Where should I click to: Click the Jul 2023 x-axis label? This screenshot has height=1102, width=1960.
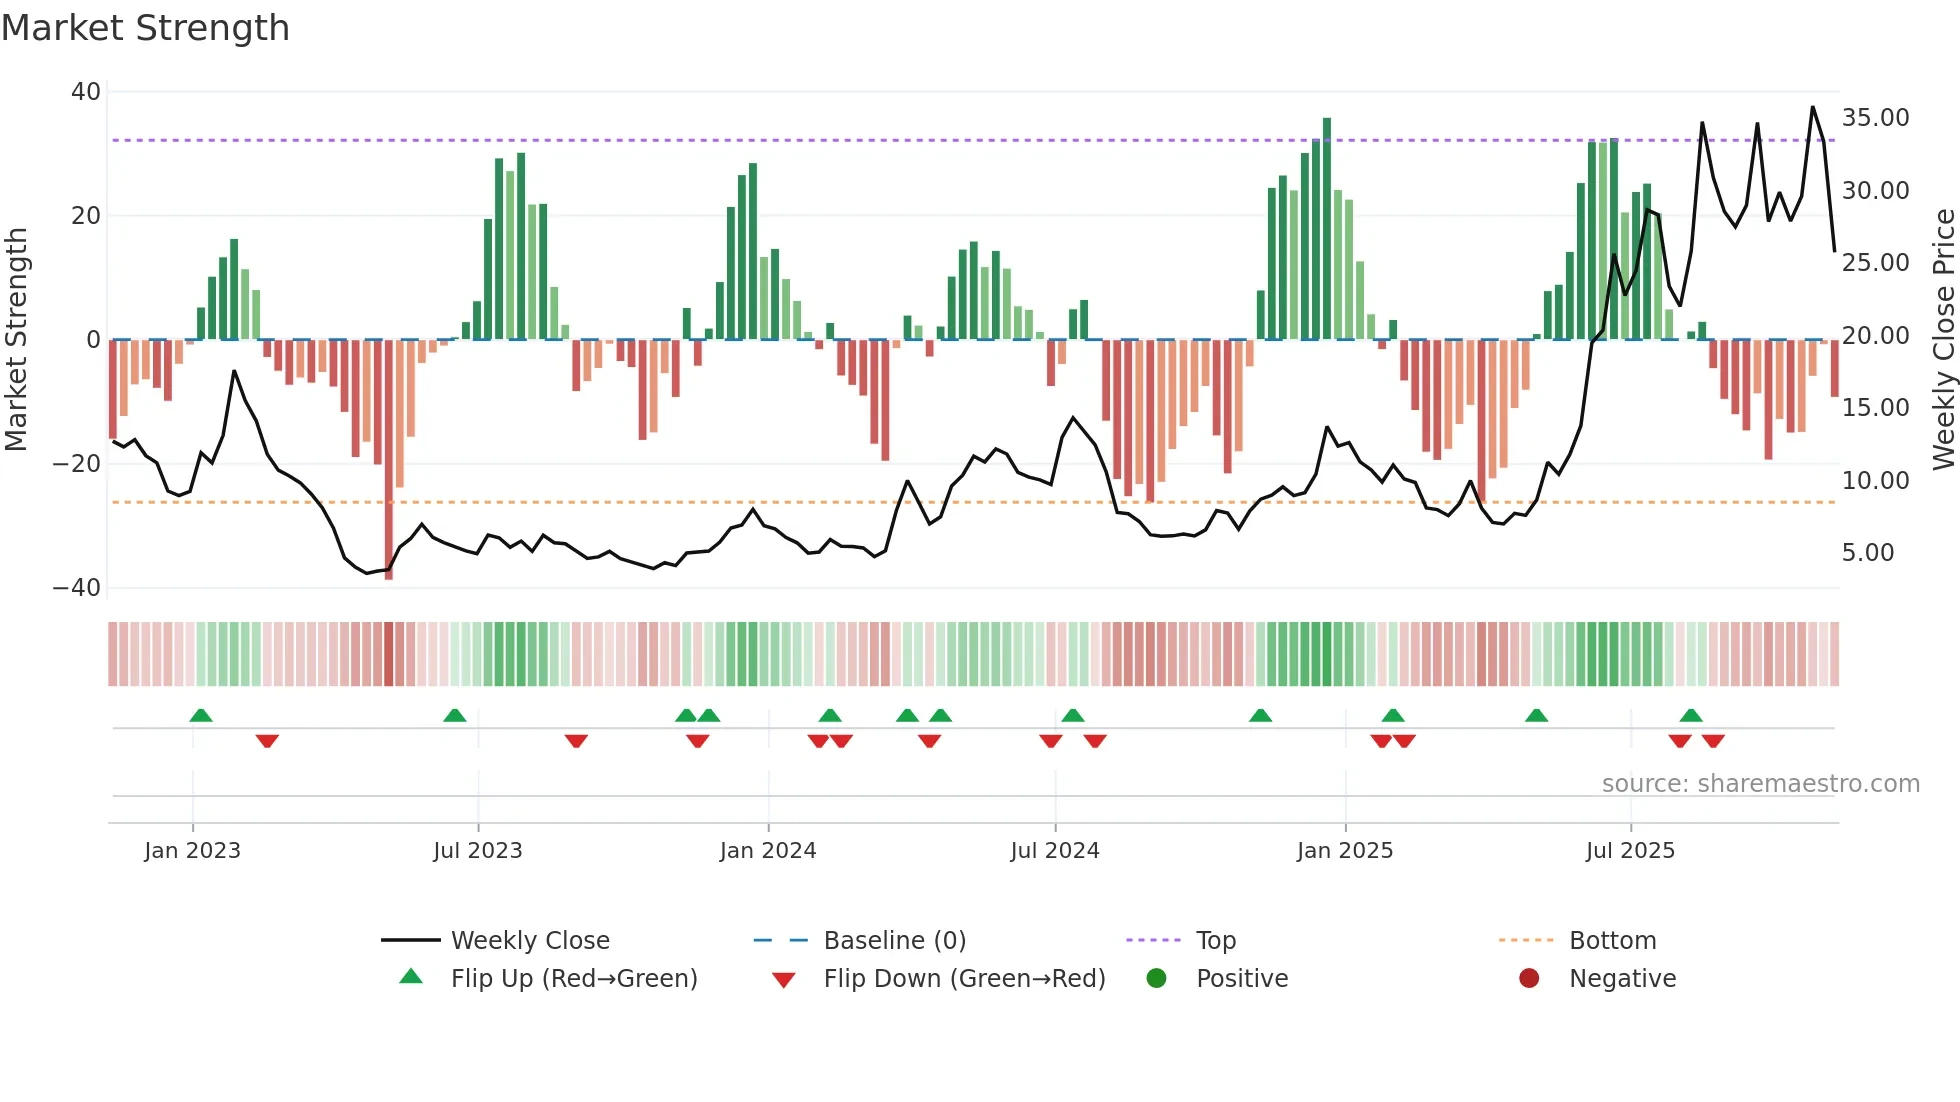478,851
